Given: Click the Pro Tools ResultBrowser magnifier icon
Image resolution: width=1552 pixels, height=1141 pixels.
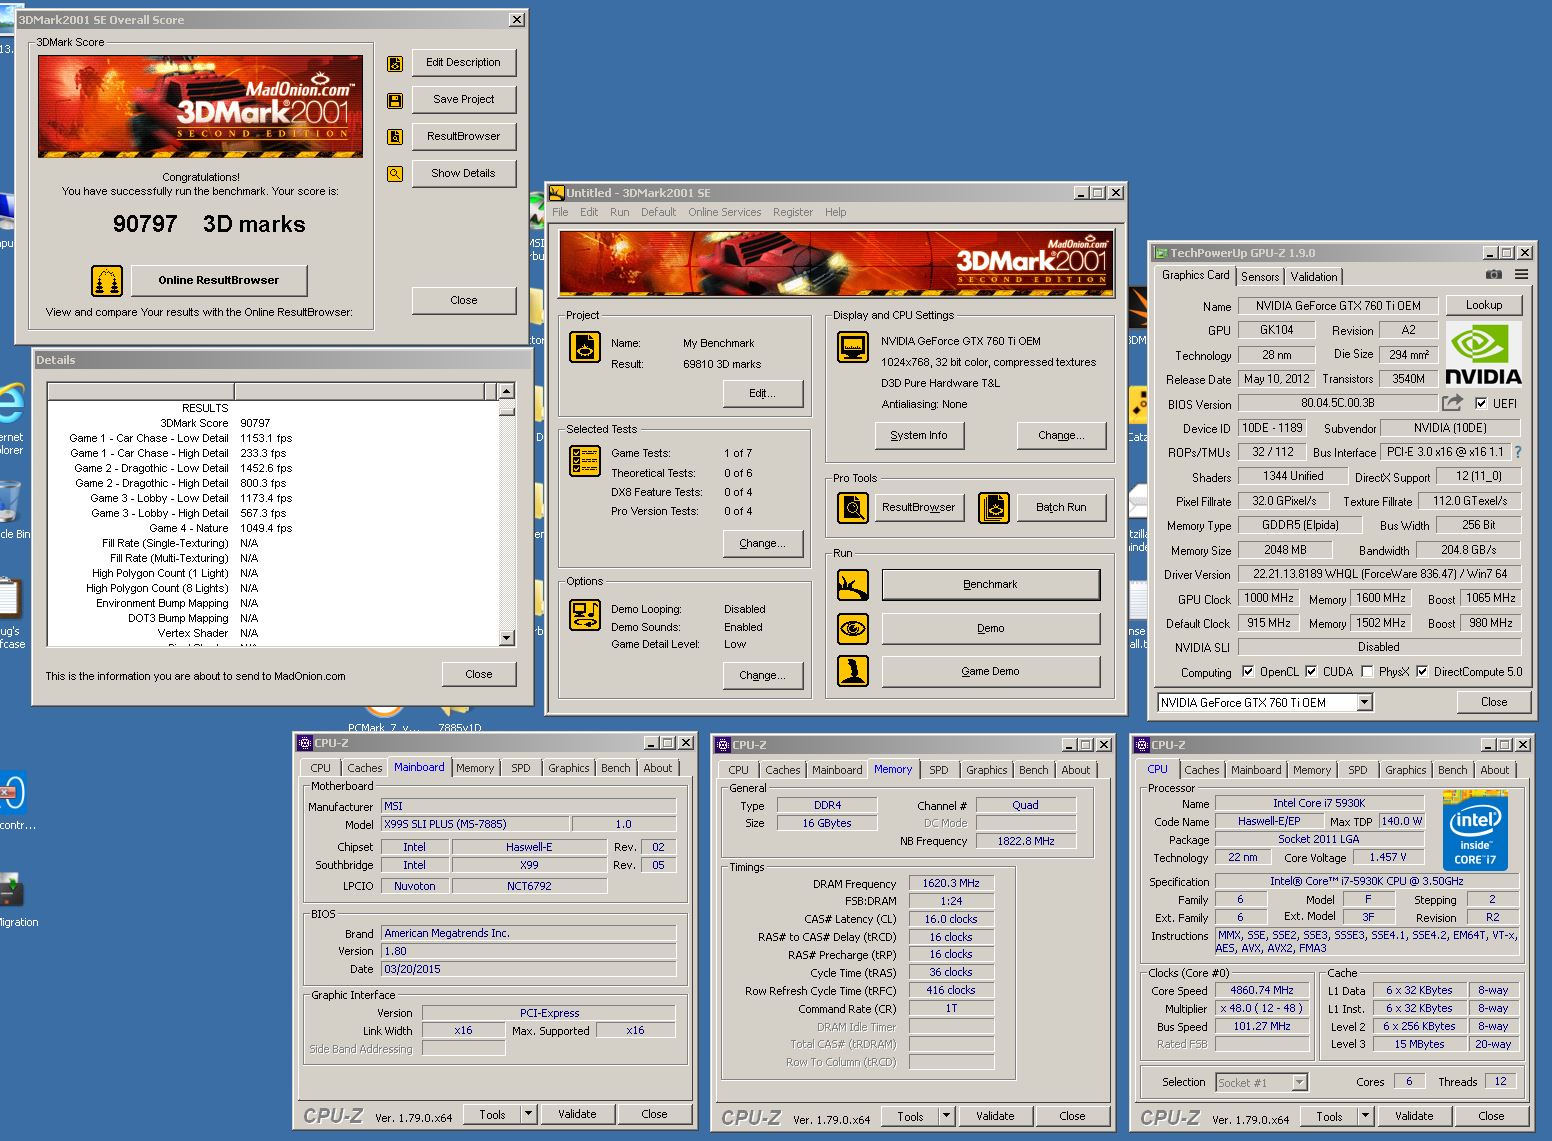Looking at the screenshot, I should coord(853,508).
